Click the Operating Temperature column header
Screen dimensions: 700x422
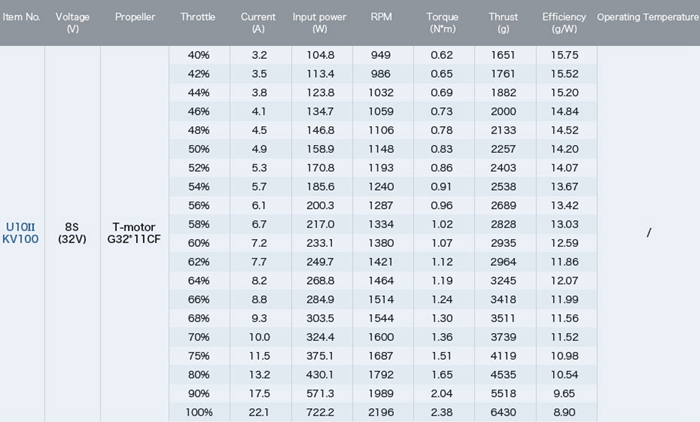[648, 17]
